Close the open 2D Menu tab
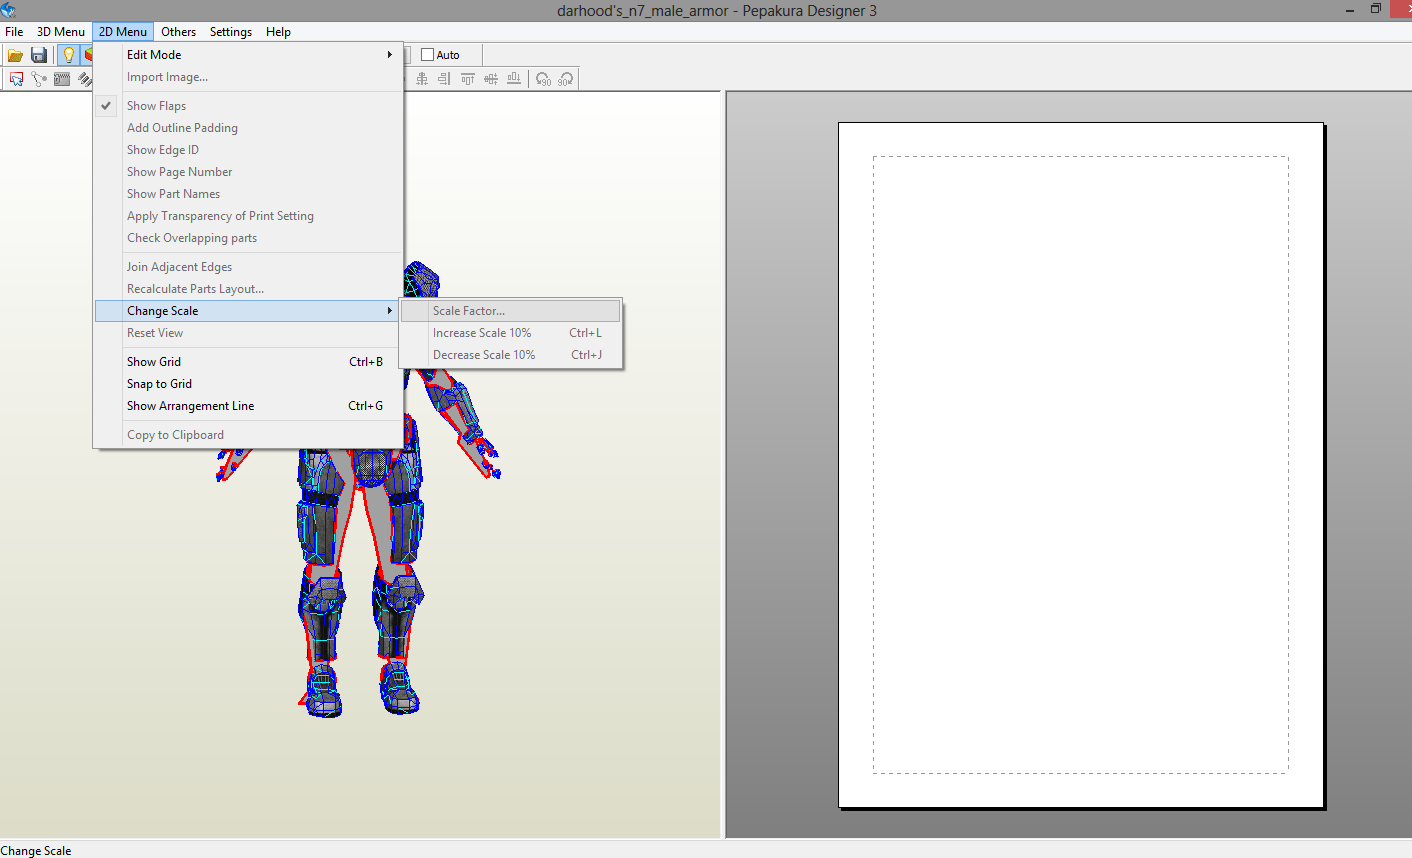1412x858 pixels. pyautogui.click(x=122, y=32)
